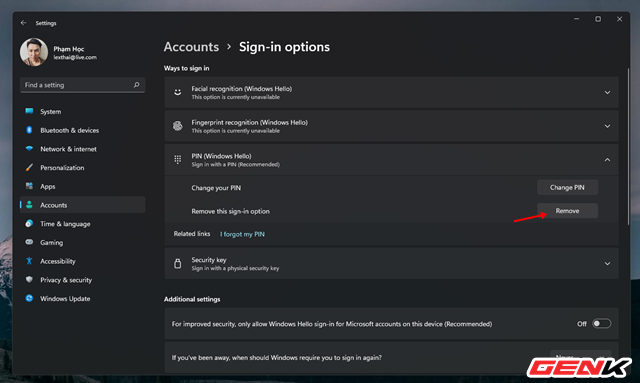Minimize the Settings window
Image resolution: width=640 pixels, height=383 pixels.
coord(576,19)
